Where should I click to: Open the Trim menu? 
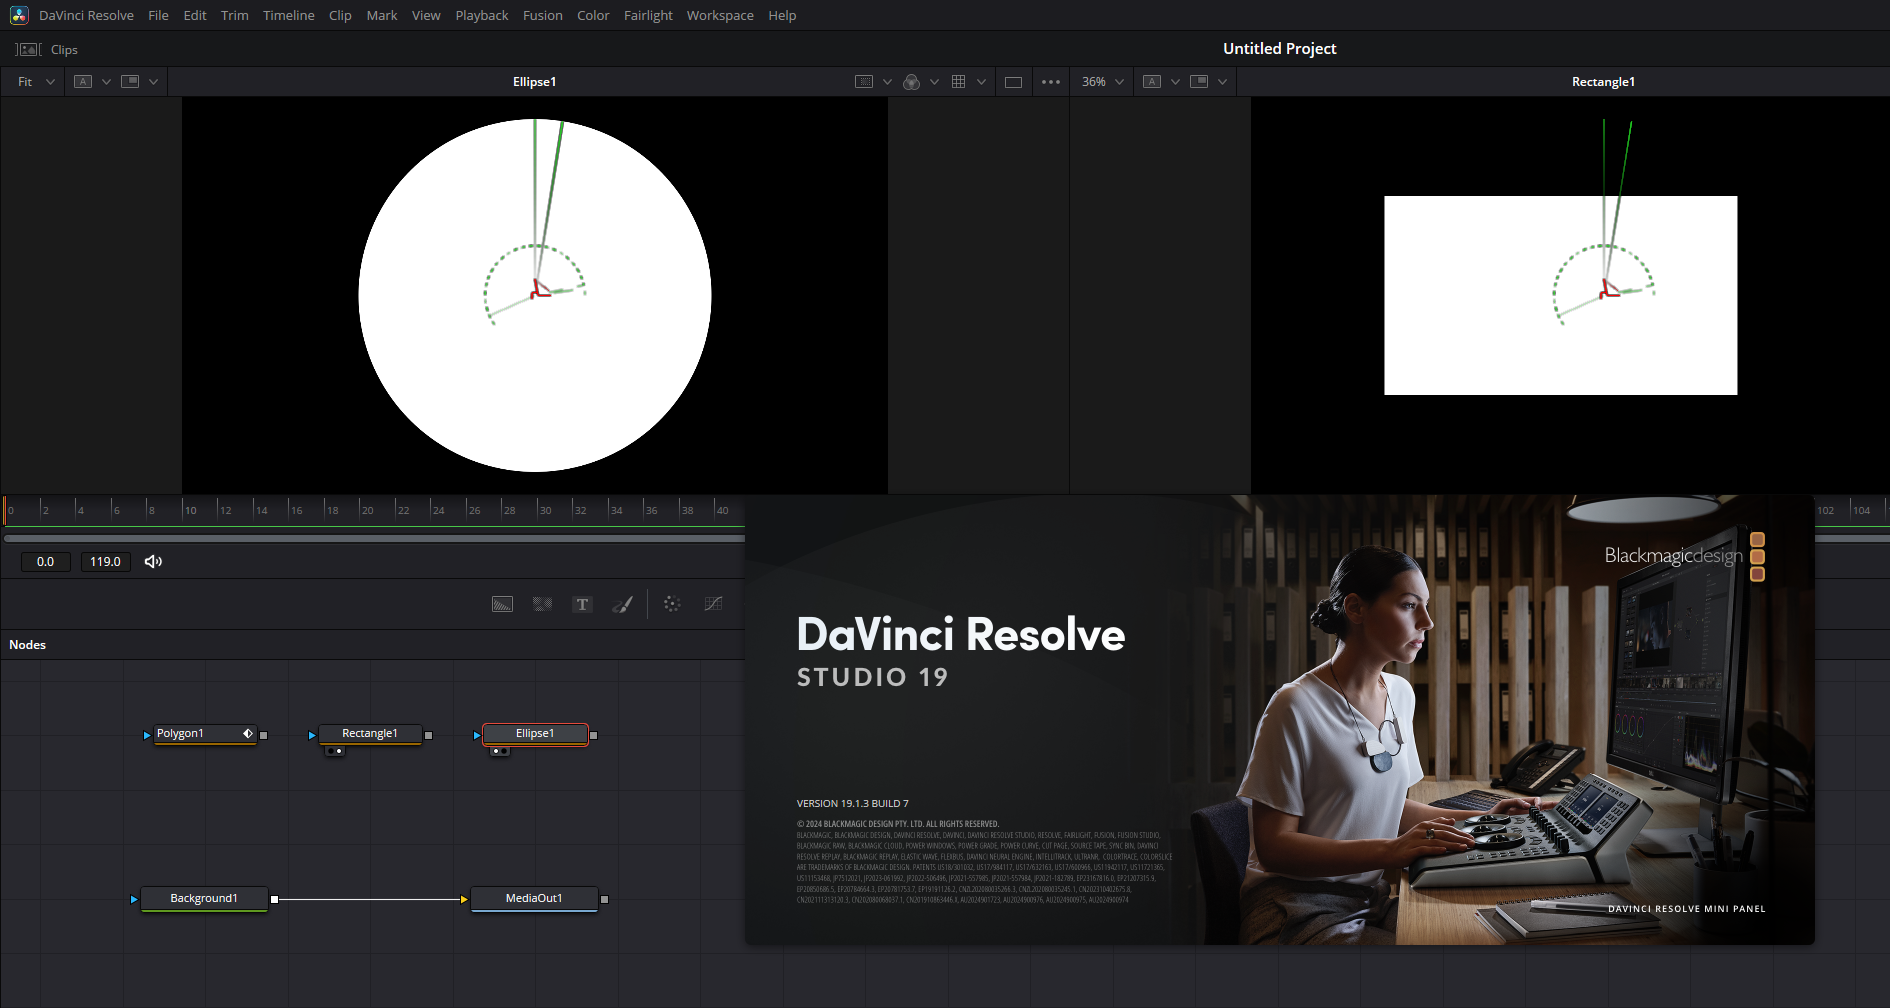point(234,15)
